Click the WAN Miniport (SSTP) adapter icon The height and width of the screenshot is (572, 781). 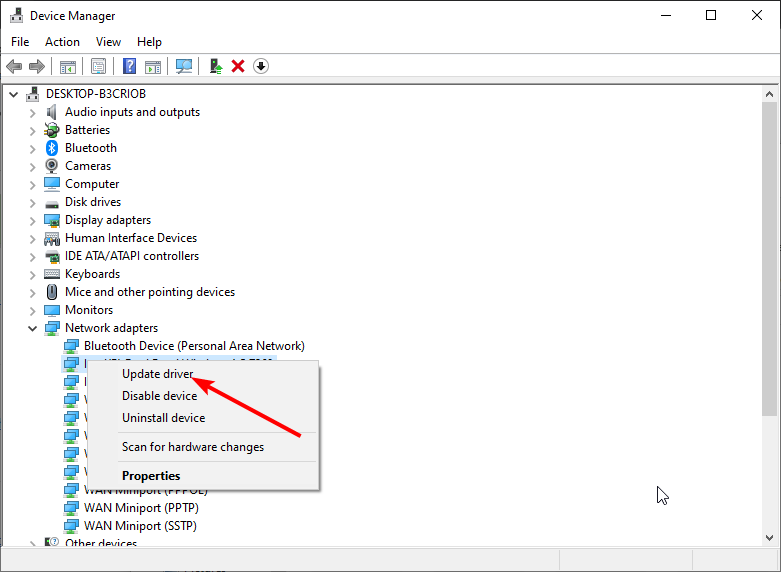point(71,526)
